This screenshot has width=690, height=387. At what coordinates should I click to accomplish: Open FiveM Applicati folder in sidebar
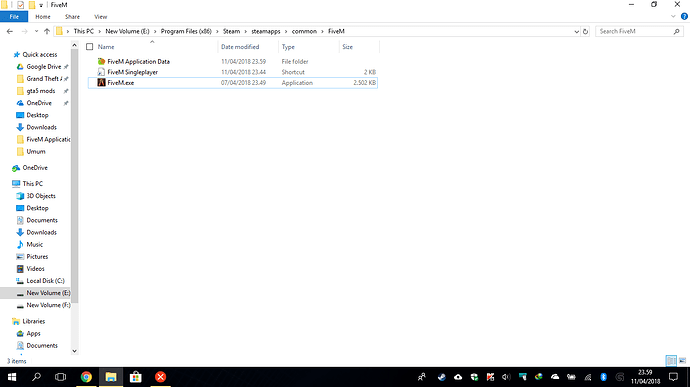(48, 140)
